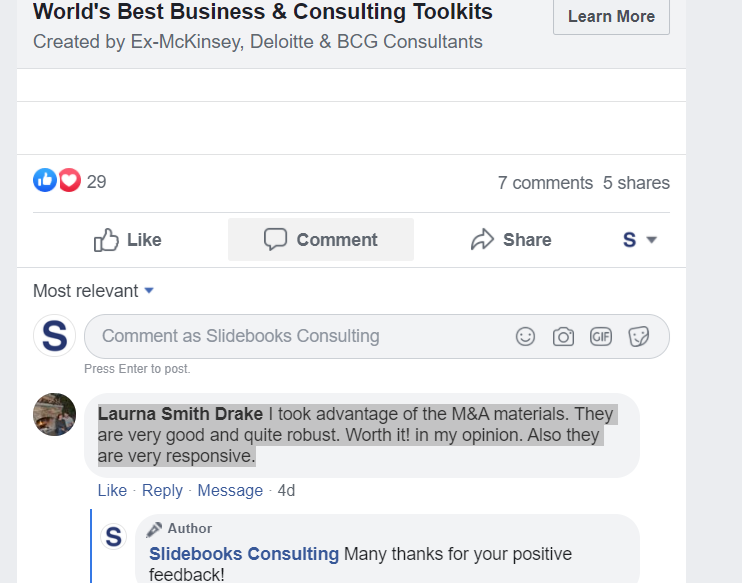
Task: View the 5 shares link
Action: [636, 183]
